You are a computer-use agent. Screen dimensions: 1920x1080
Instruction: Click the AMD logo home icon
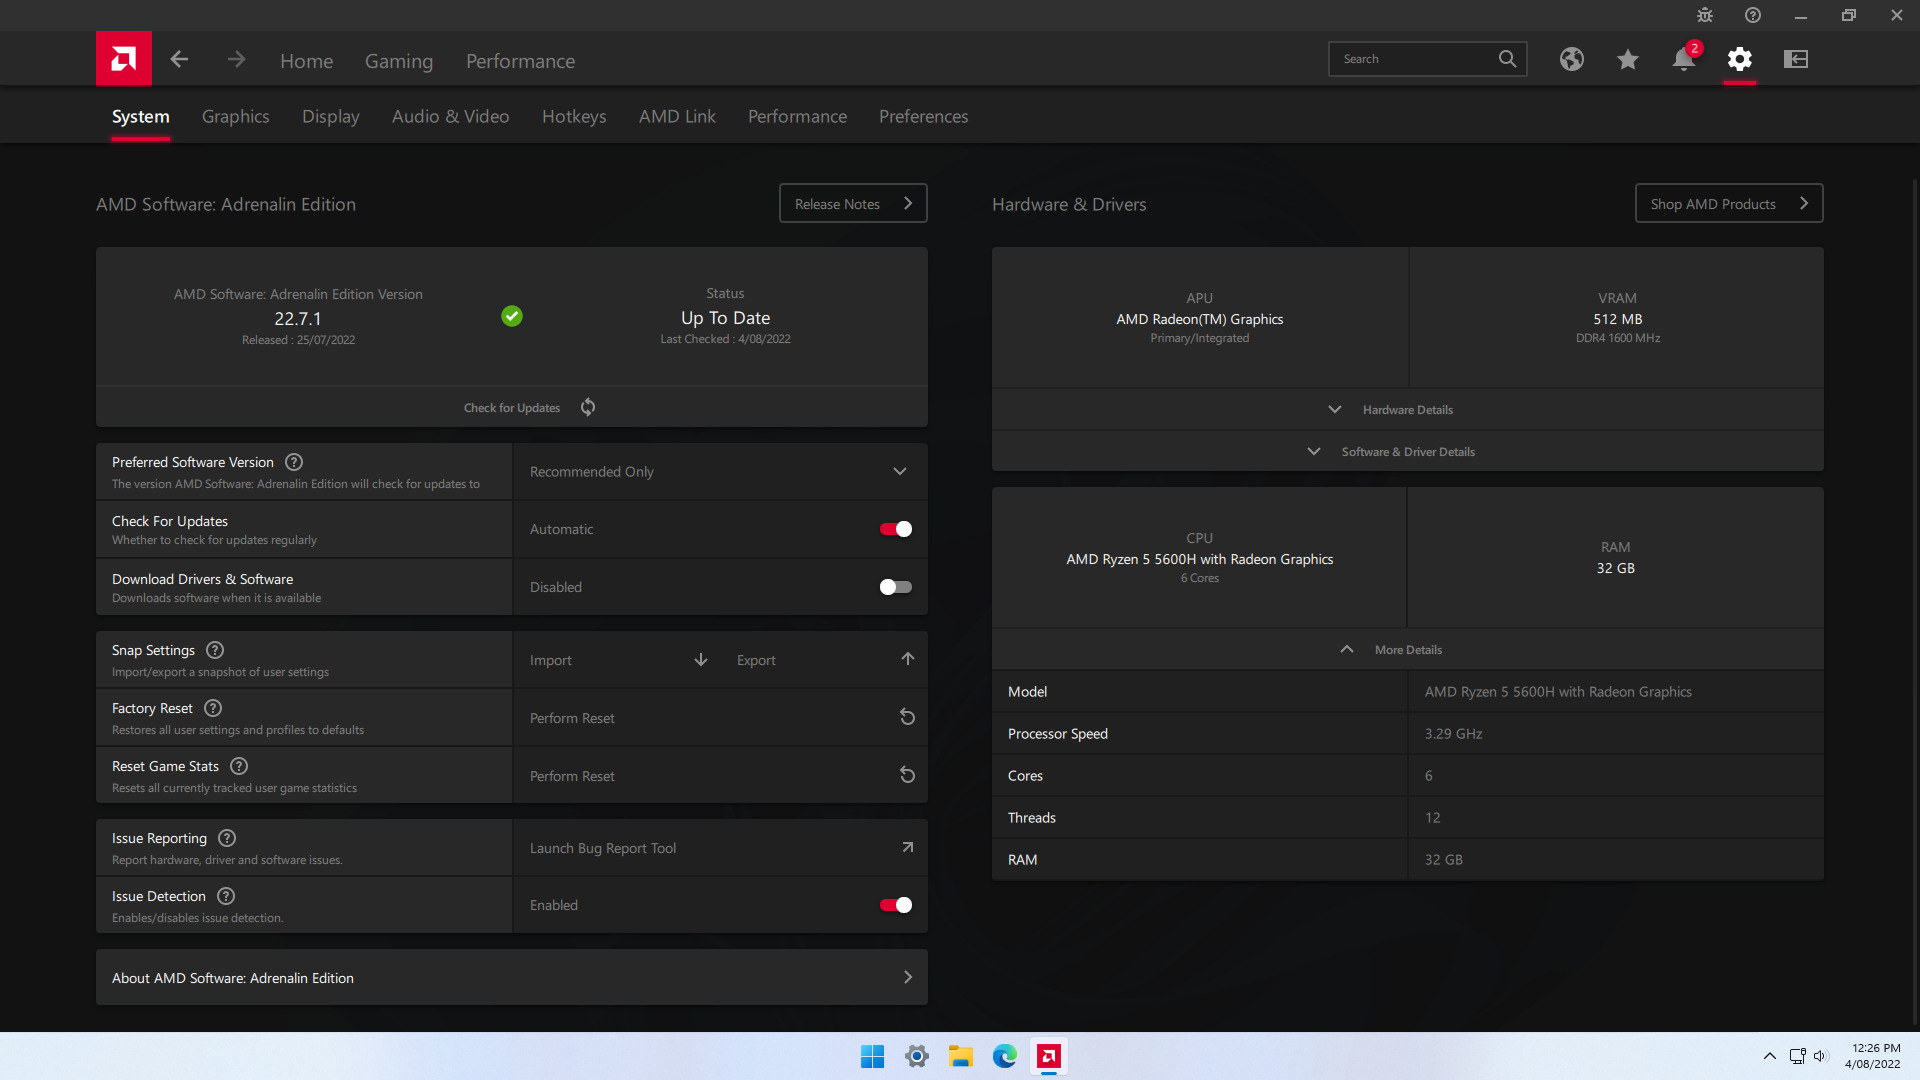pyautogui.click(x=124, y=59)
